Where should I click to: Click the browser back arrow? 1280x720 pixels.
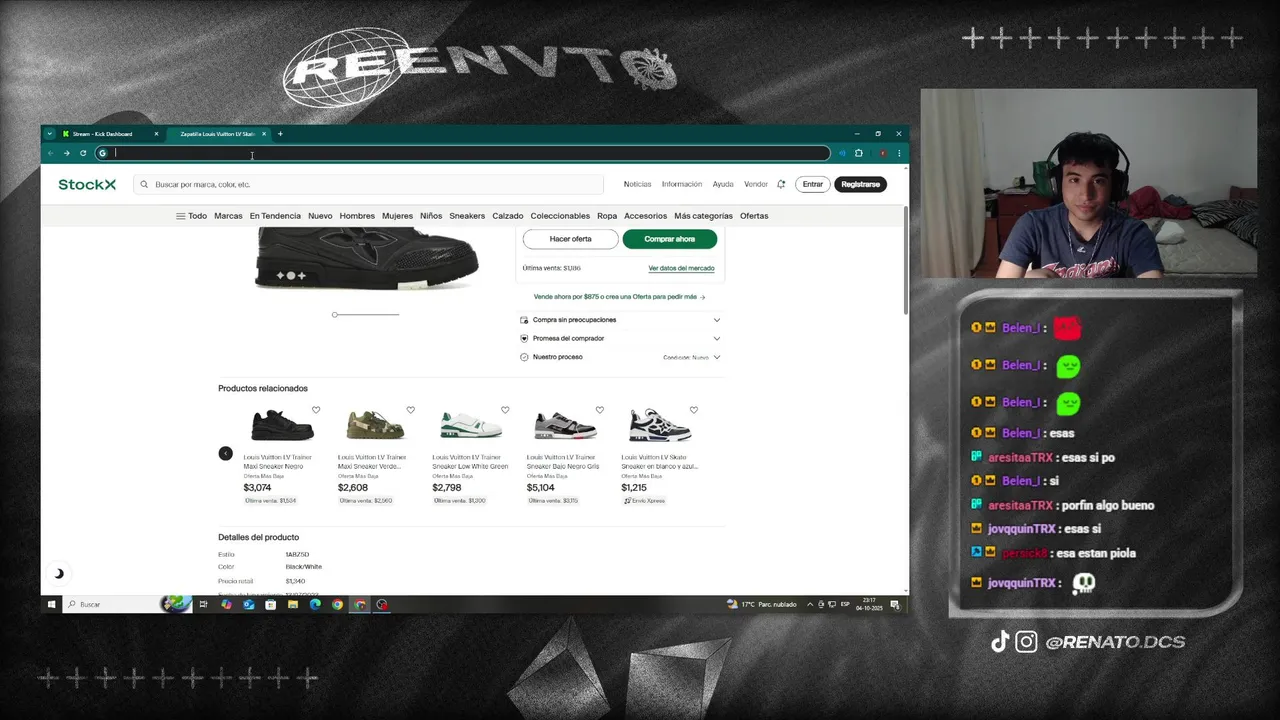coord(50,153)
